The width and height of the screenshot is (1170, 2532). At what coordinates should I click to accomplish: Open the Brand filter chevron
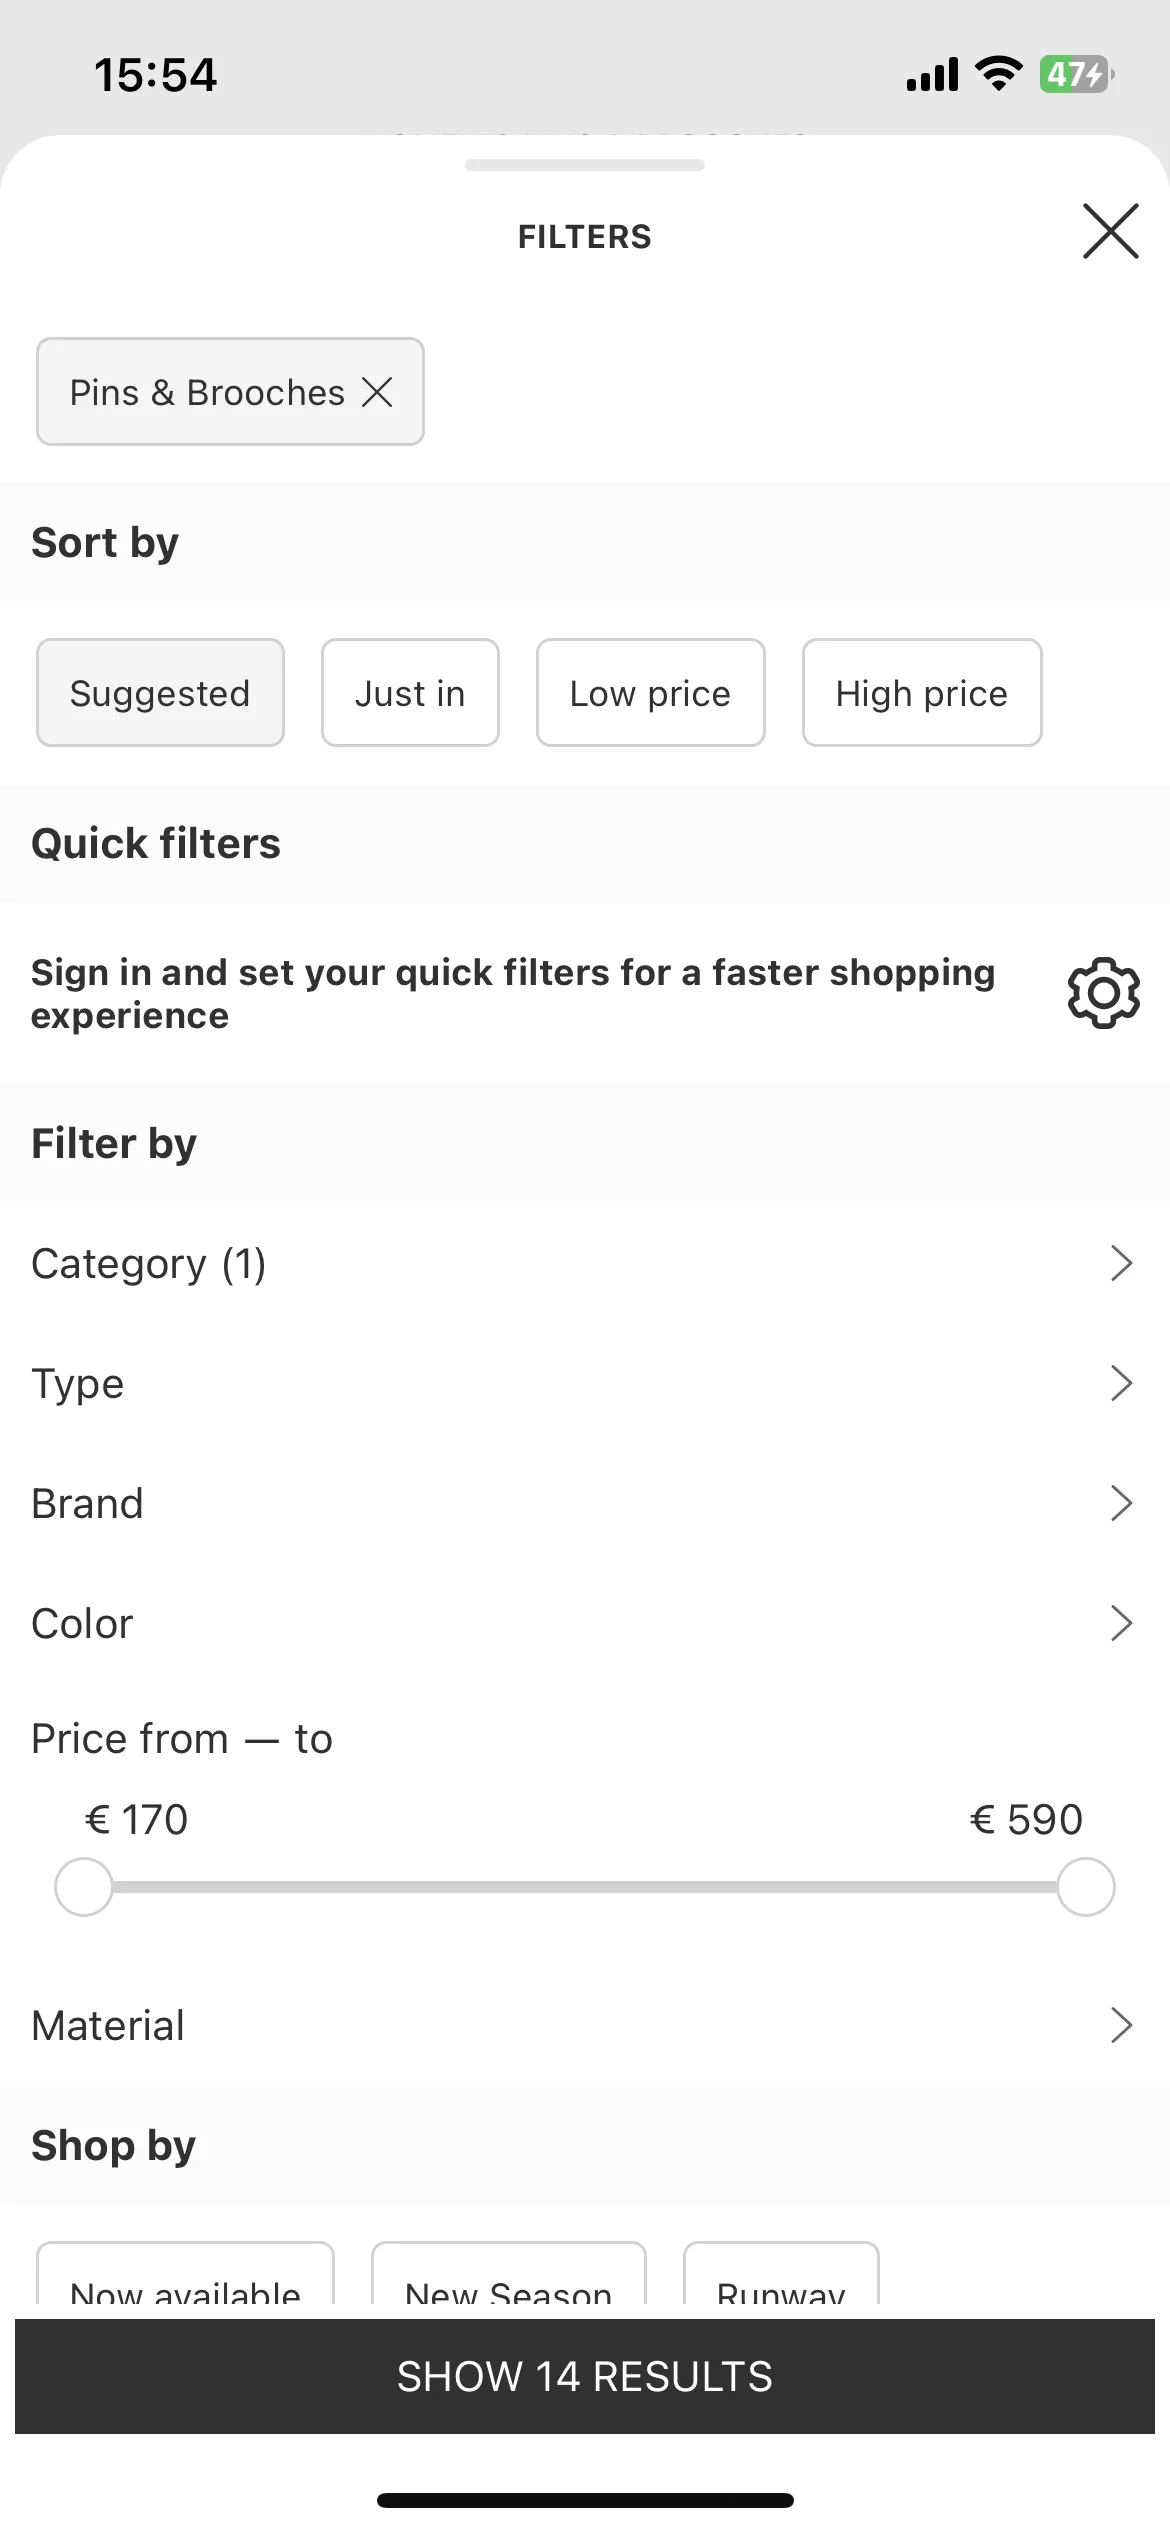pyautogui.click(x=1121, y=1504)
